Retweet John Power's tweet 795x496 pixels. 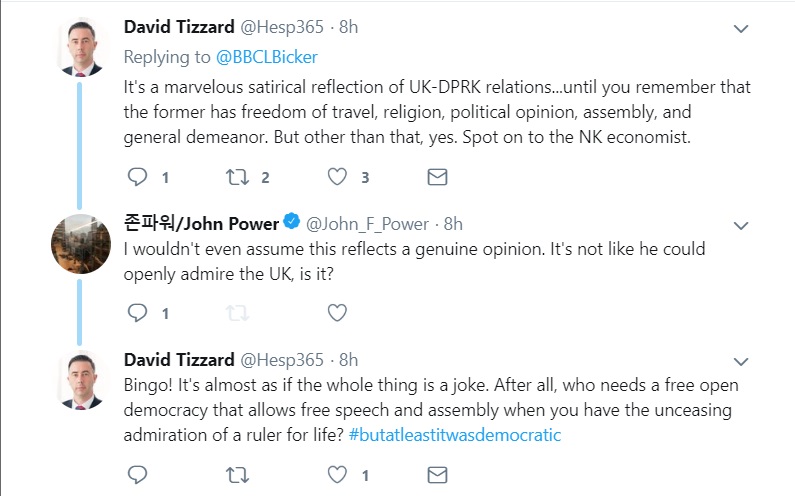coord(237,313)
